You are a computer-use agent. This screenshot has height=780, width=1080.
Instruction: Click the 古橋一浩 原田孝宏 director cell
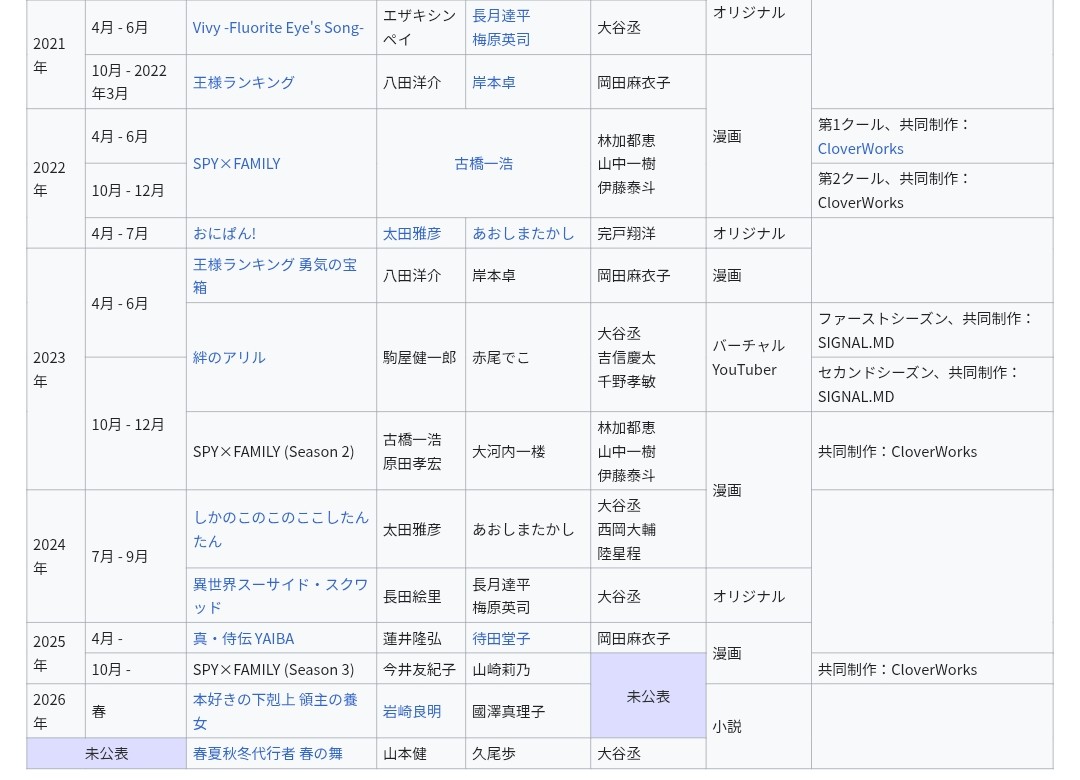[421, 451]
